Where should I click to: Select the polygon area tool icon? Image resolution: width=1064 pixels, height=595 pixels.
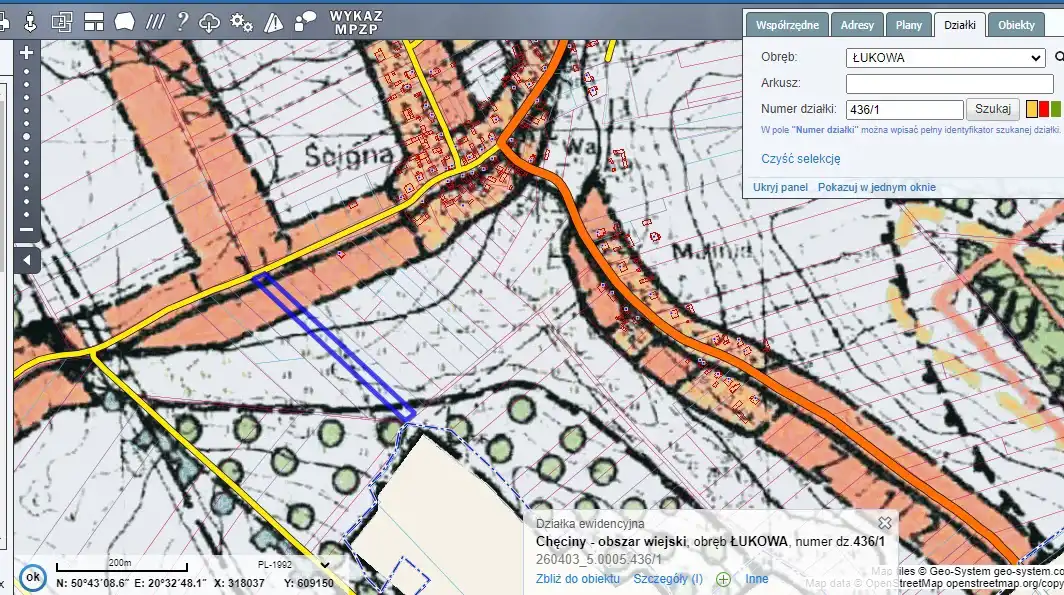(x=125, y=20)
